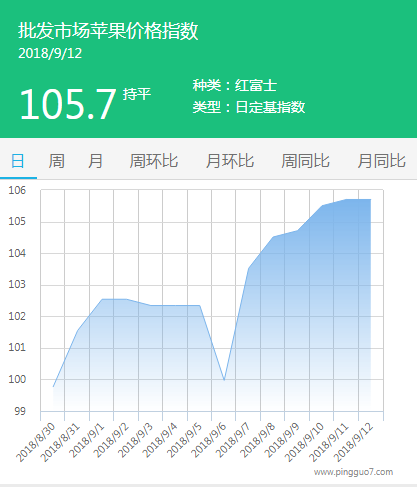
Task: Click the chart low point at 2018/9/6
Action: (224, 380)
